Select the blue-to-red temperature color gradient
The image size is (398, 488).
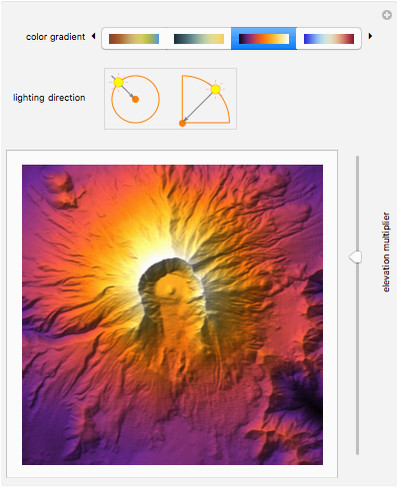tap(329, 39)
